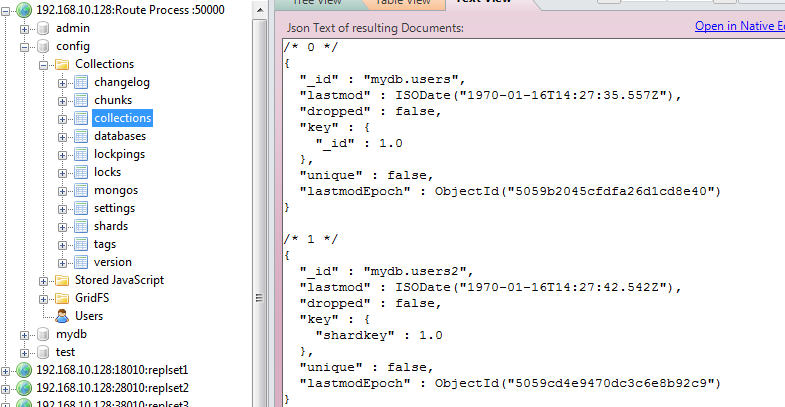
Task: Click the mydb database cylinder icon
Action: pyautogui.click(x=44, y=334)
